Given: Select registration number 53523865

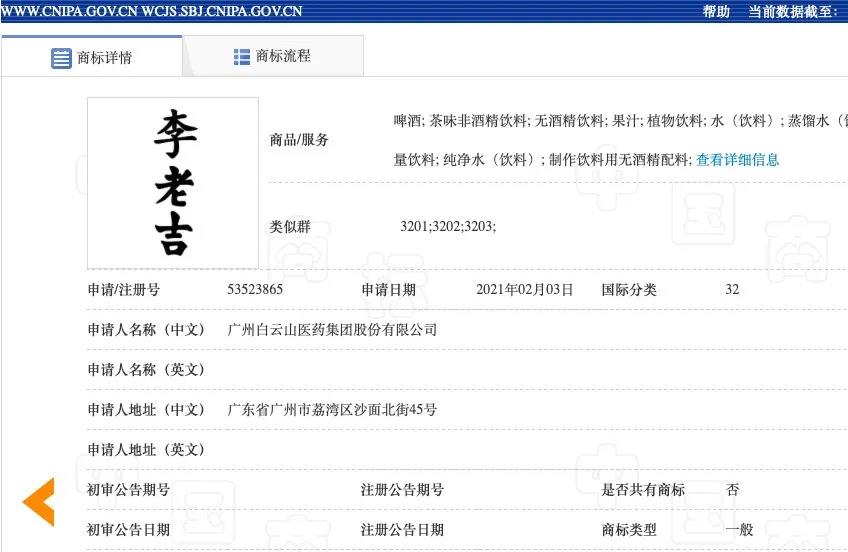Looking at the screenshot, I should [255, 289].
